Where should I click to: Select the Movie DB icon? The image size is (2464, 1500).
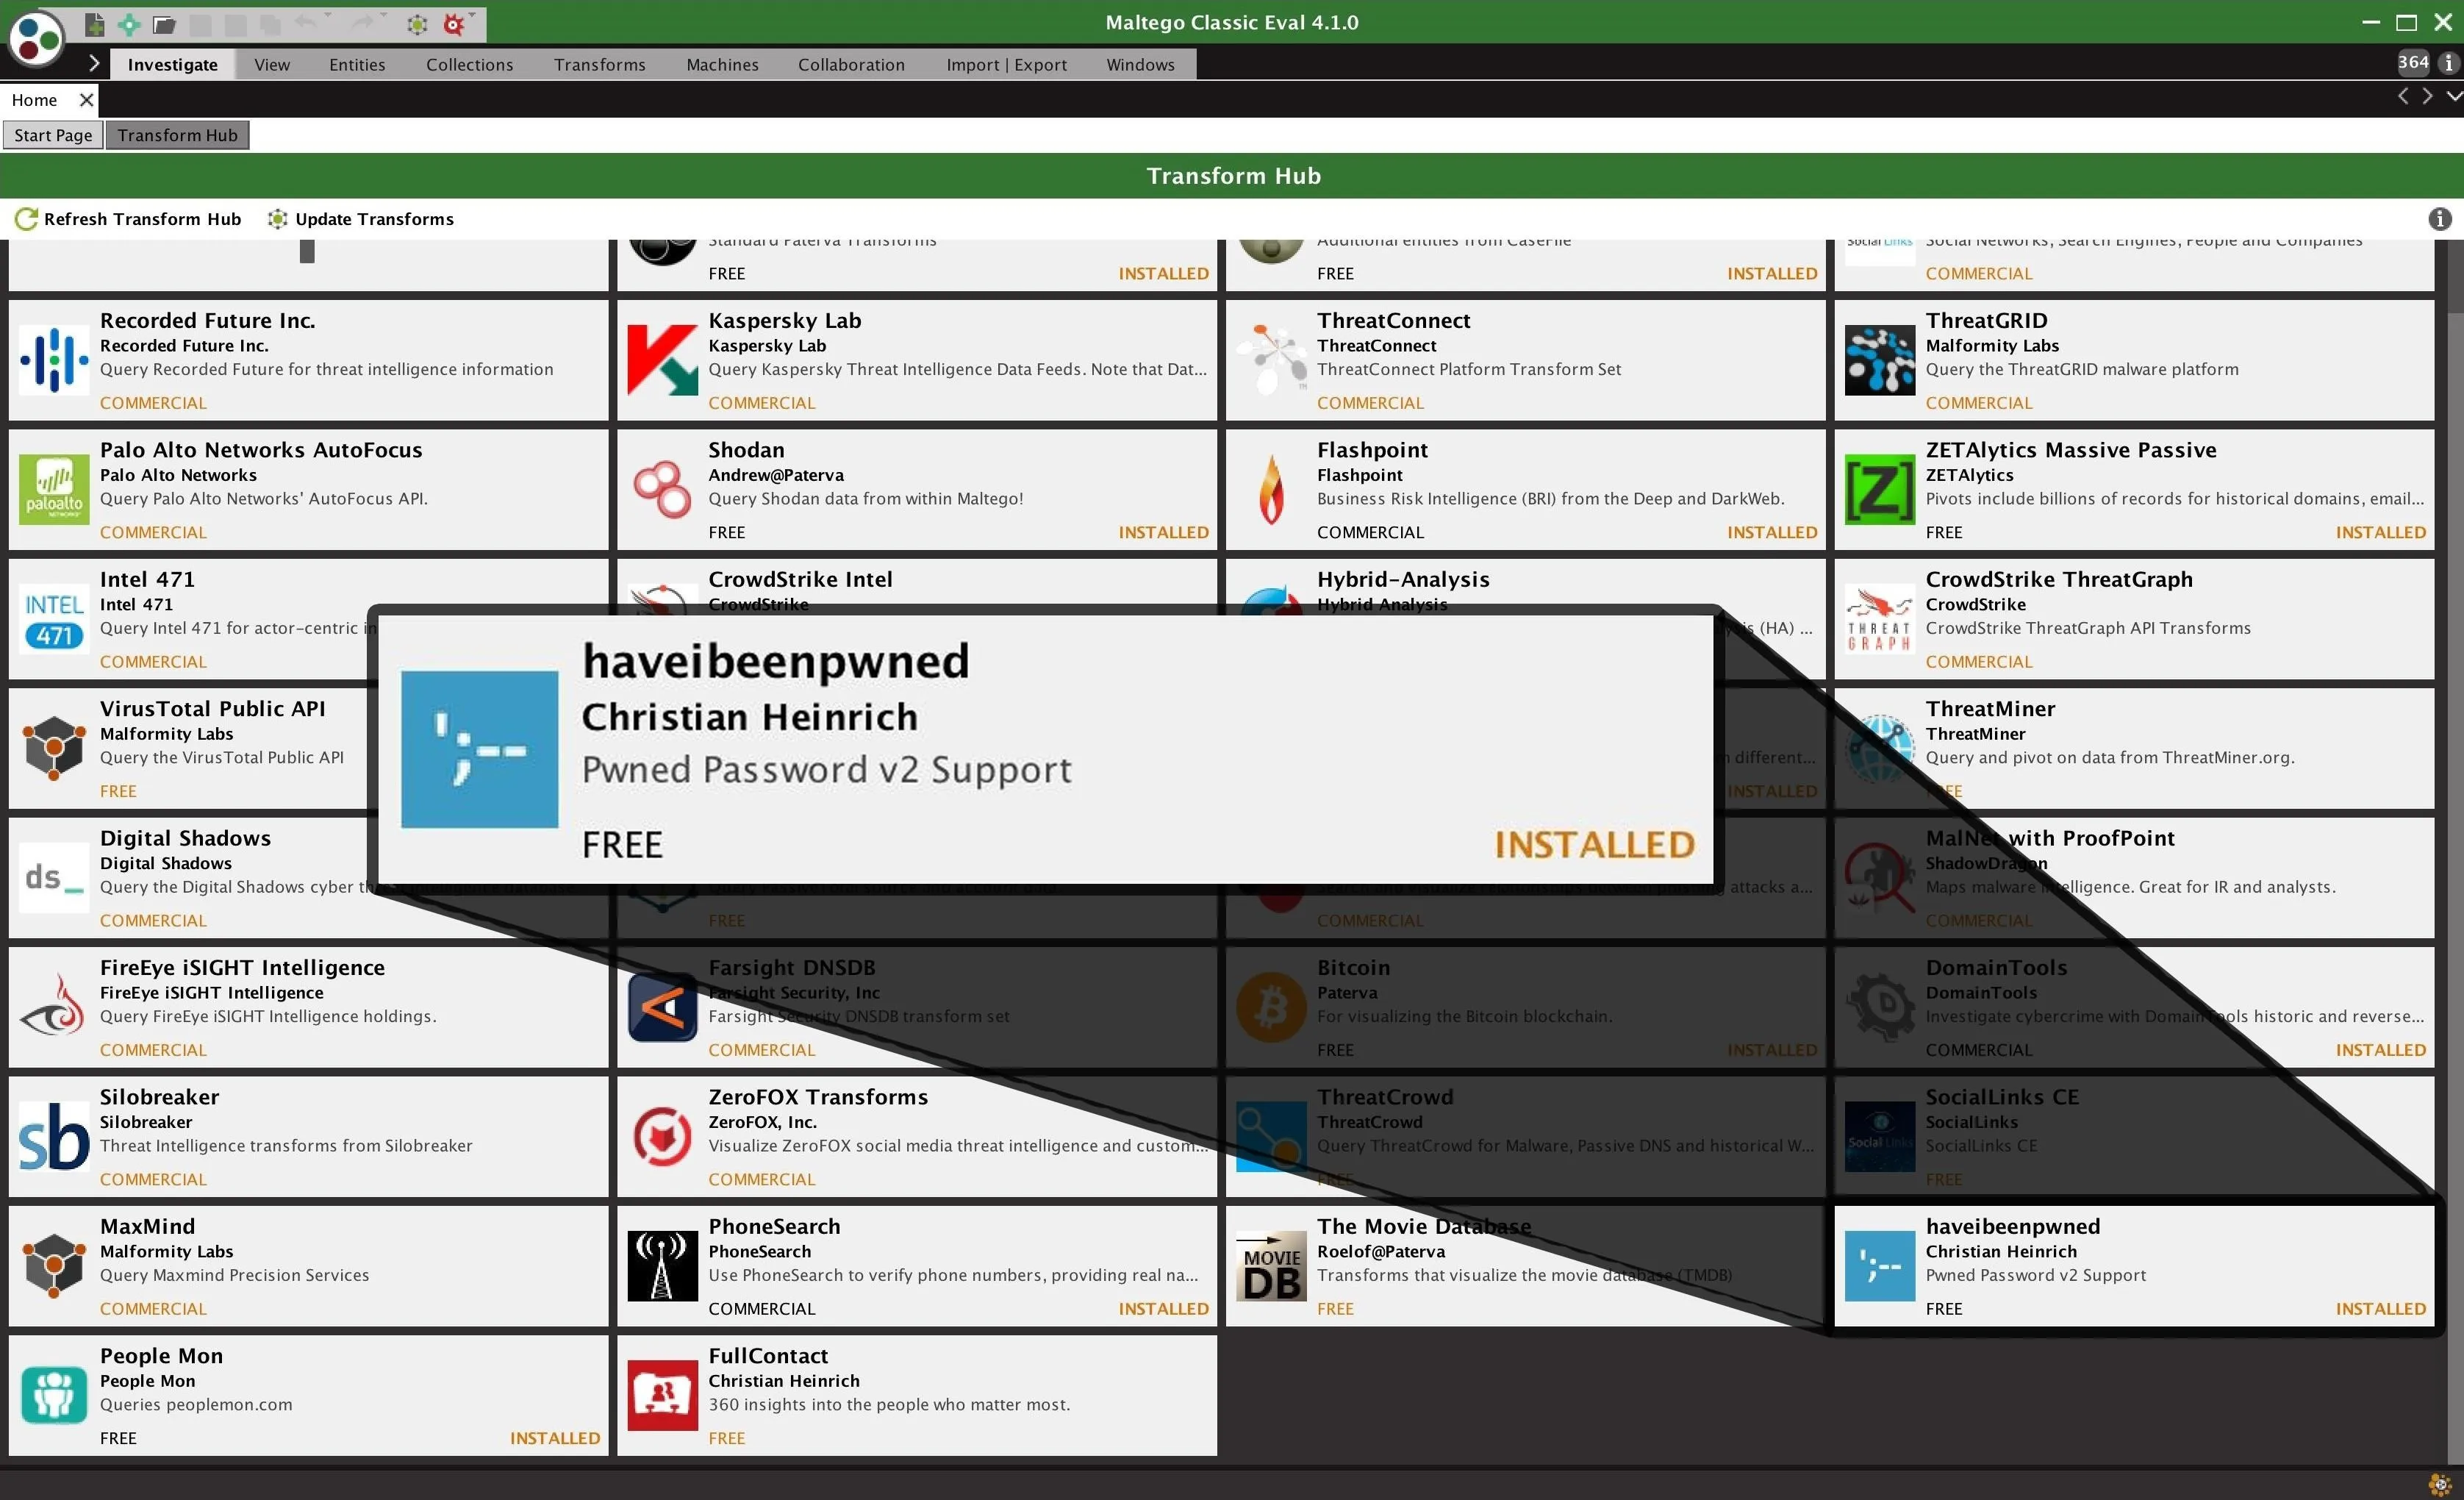coord(1271,1266)
